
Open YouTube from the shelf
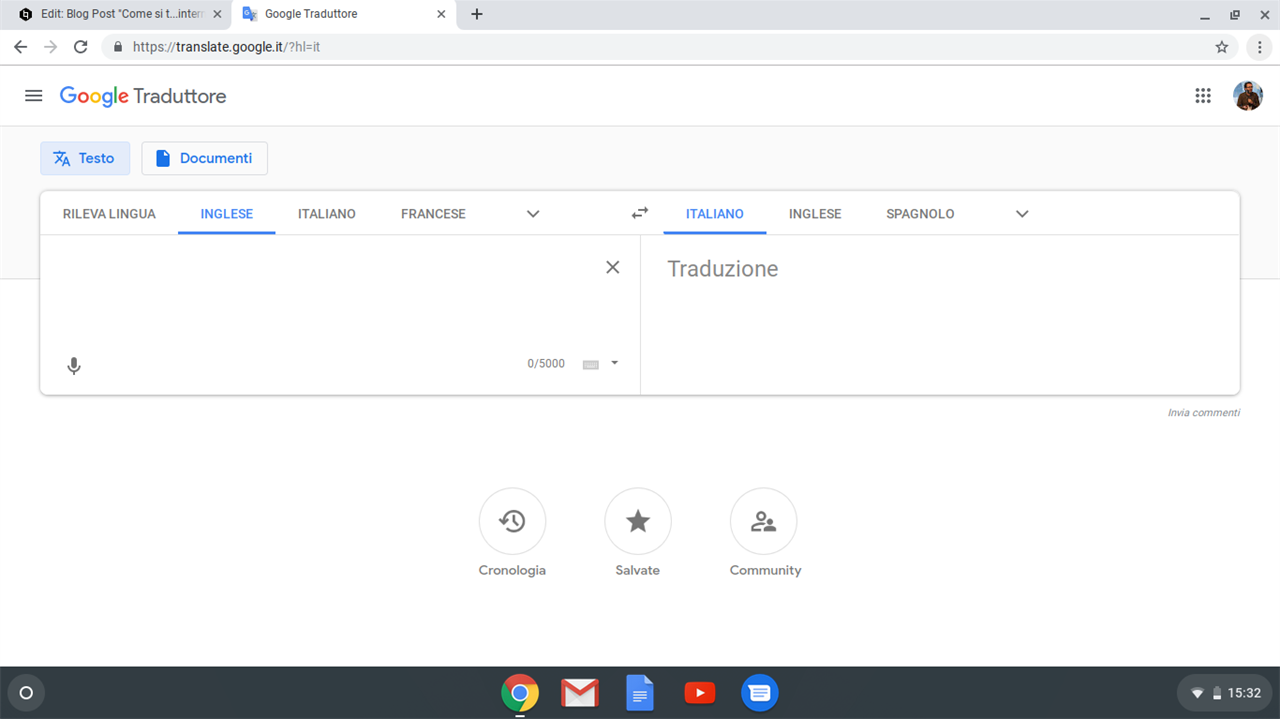(x=700, y=692)
